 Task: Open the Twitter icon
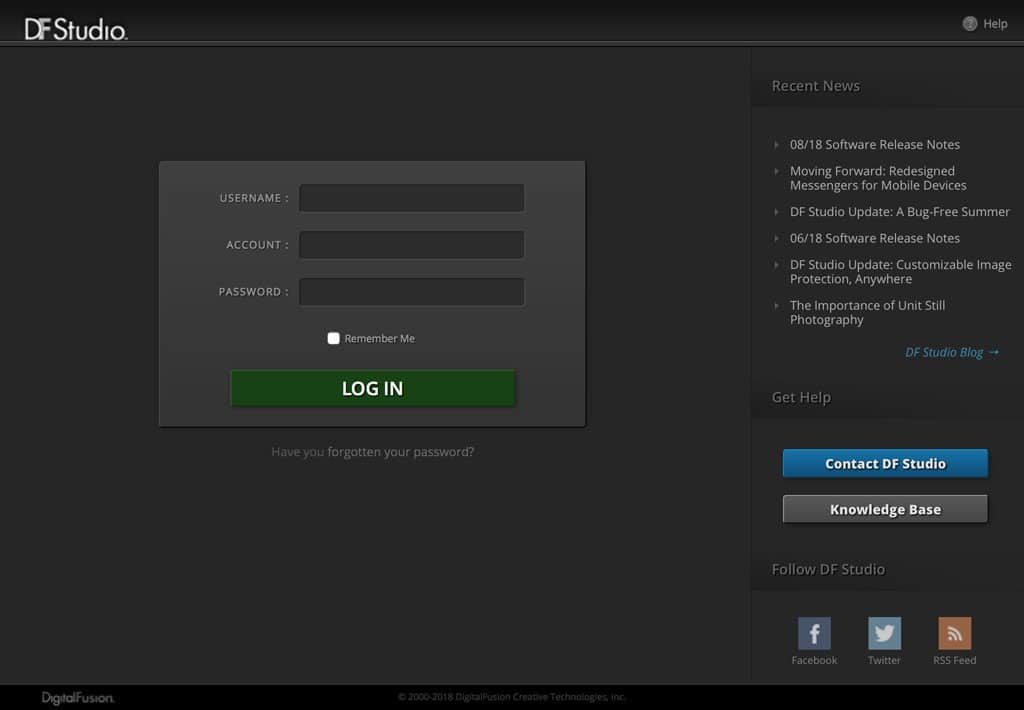tap(884, 633)
